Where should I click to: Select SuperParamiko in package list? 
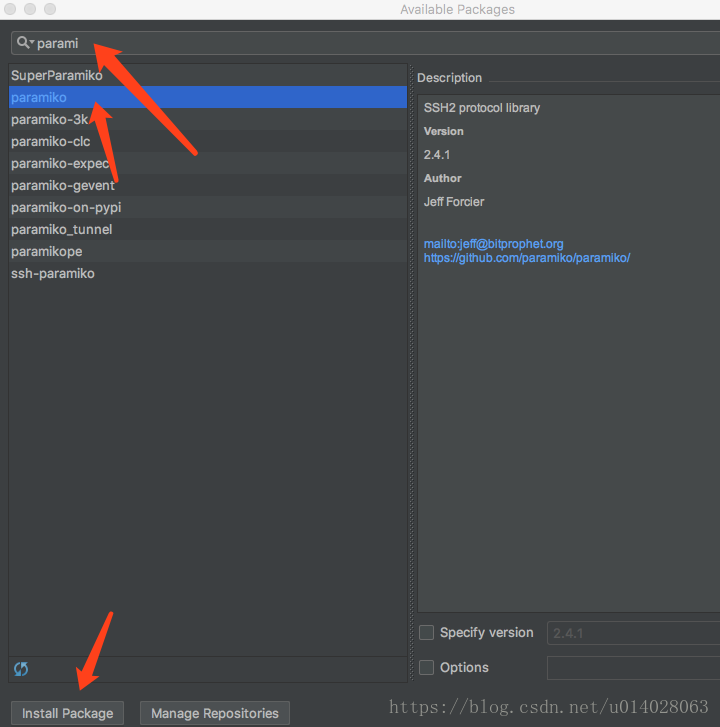(x=208, y=75)
